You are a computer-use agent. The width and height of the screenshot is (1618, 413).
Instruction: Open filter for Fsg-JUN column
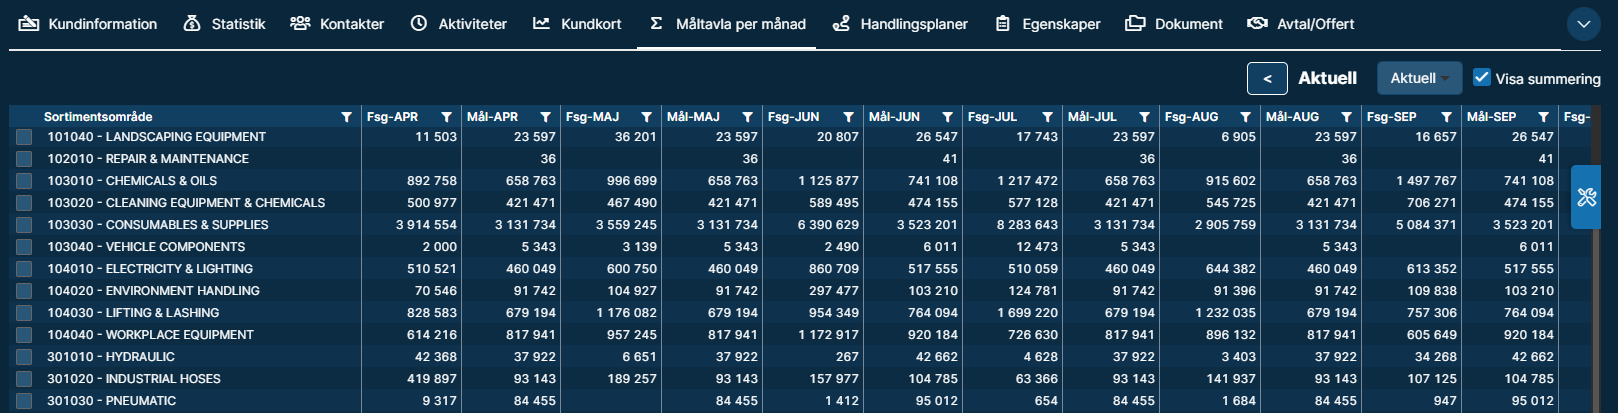(x=848, y=117)
